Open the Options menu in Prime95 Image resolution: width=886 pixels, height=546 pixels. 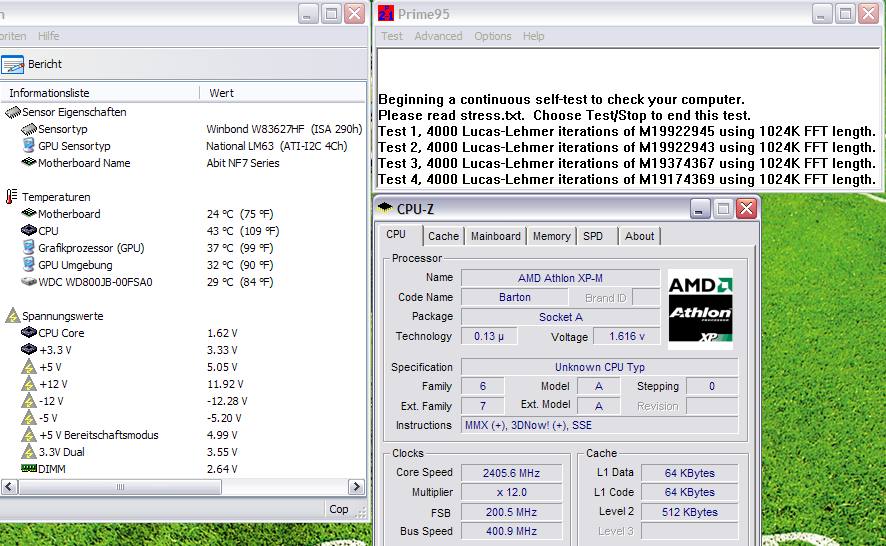[x=493, y=36]
